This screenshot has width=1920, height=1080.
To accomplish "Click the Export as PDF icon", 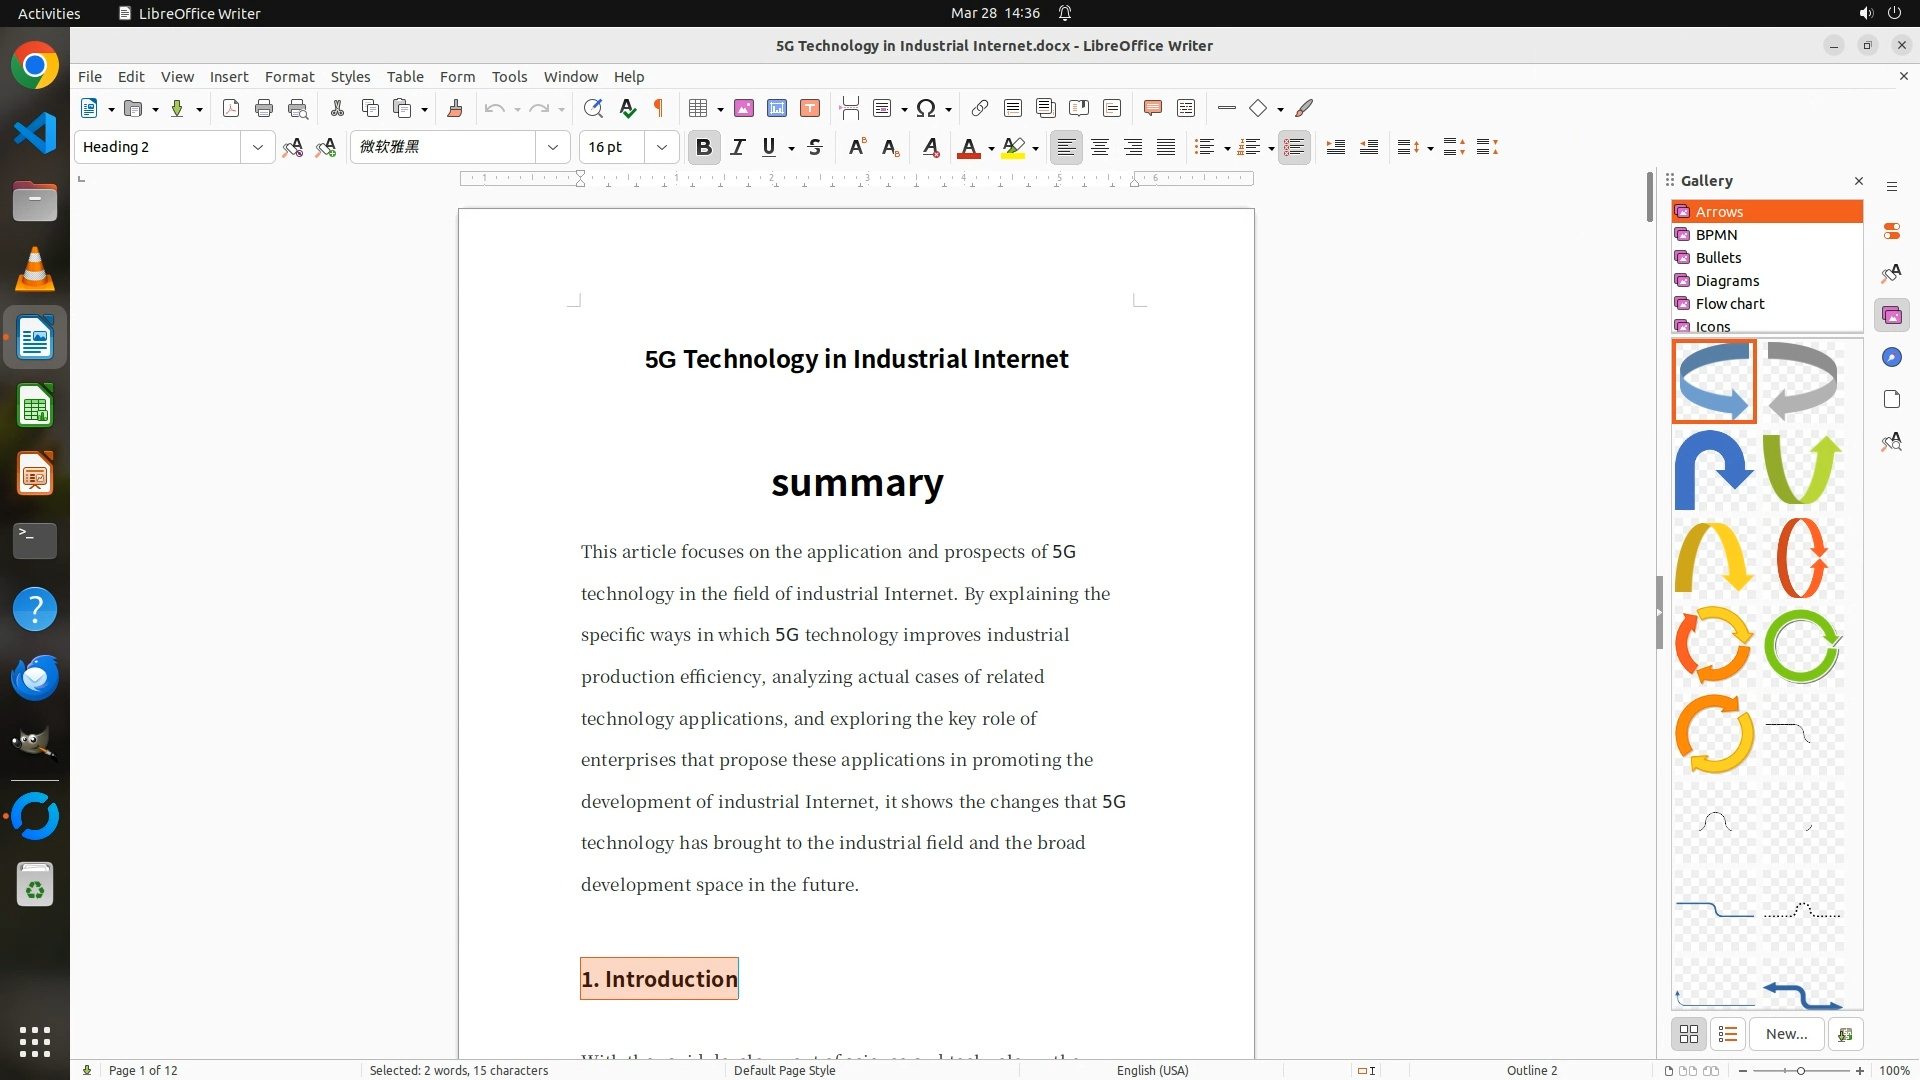I will tap(231, 108).
